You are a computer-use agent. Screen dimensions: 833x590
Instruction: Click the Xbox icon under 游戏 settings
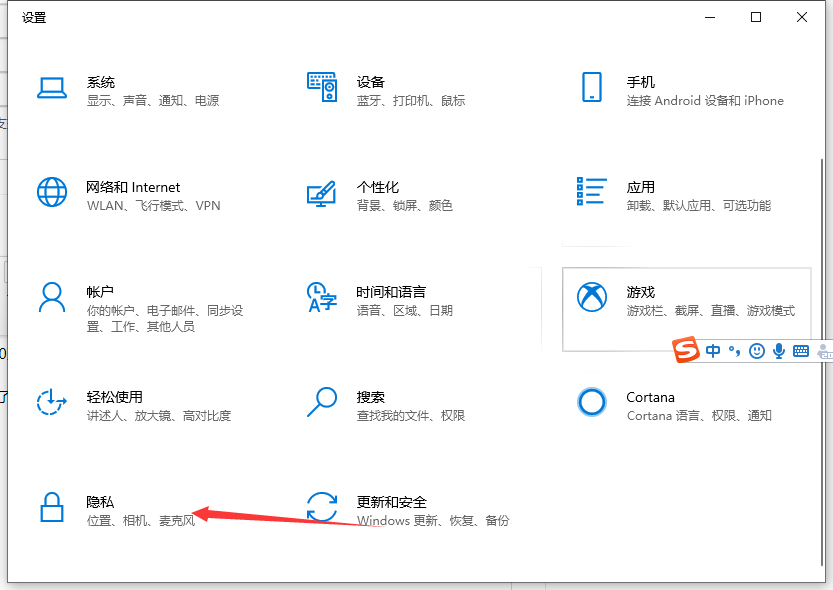(592, 297)
